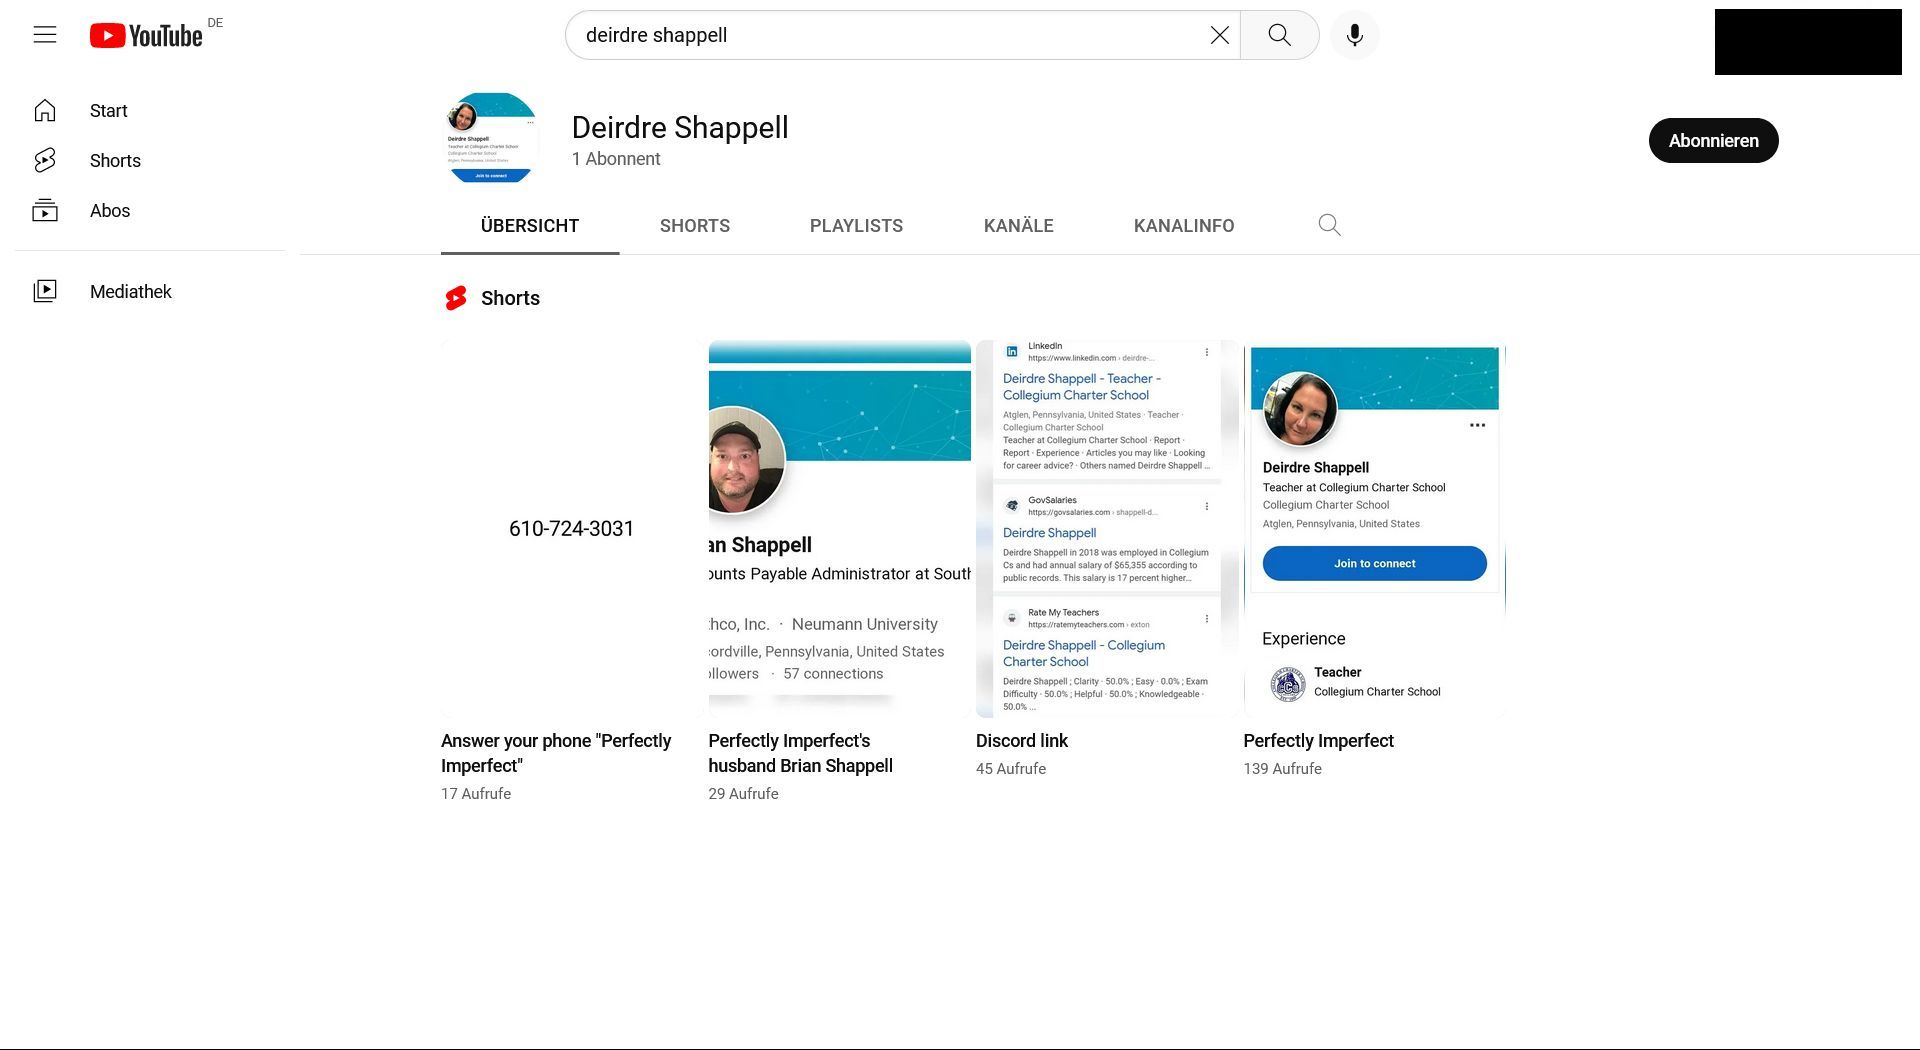1920x1050 pixels.
Task: Start voice search with the microphone
Action: click(1354, 35)
